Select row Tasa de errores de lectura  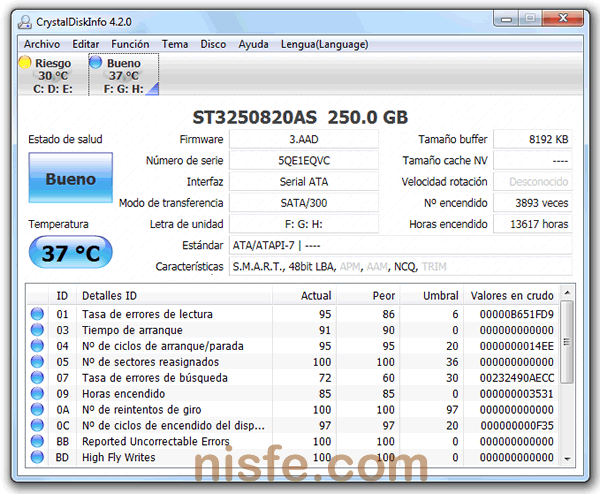(293, 314)
